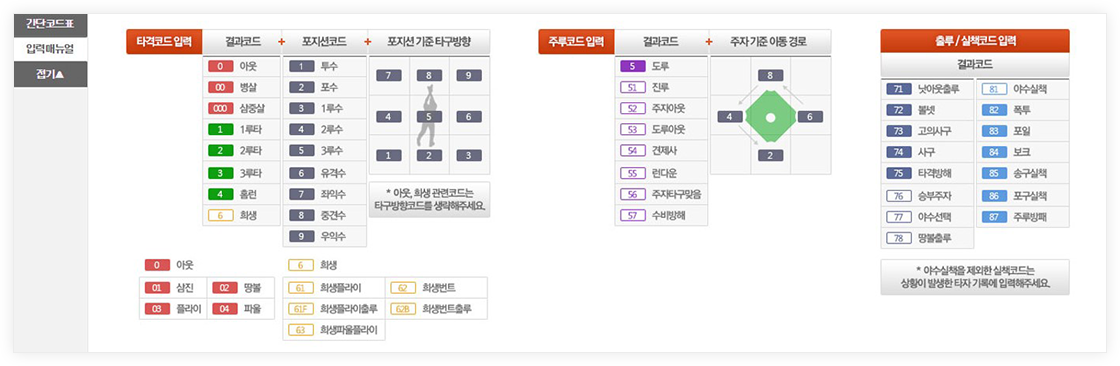This screenshot has height=366, width=1120.
Task: Click the batter silhouette in the direction grid
Action: [x=429, y=116]
